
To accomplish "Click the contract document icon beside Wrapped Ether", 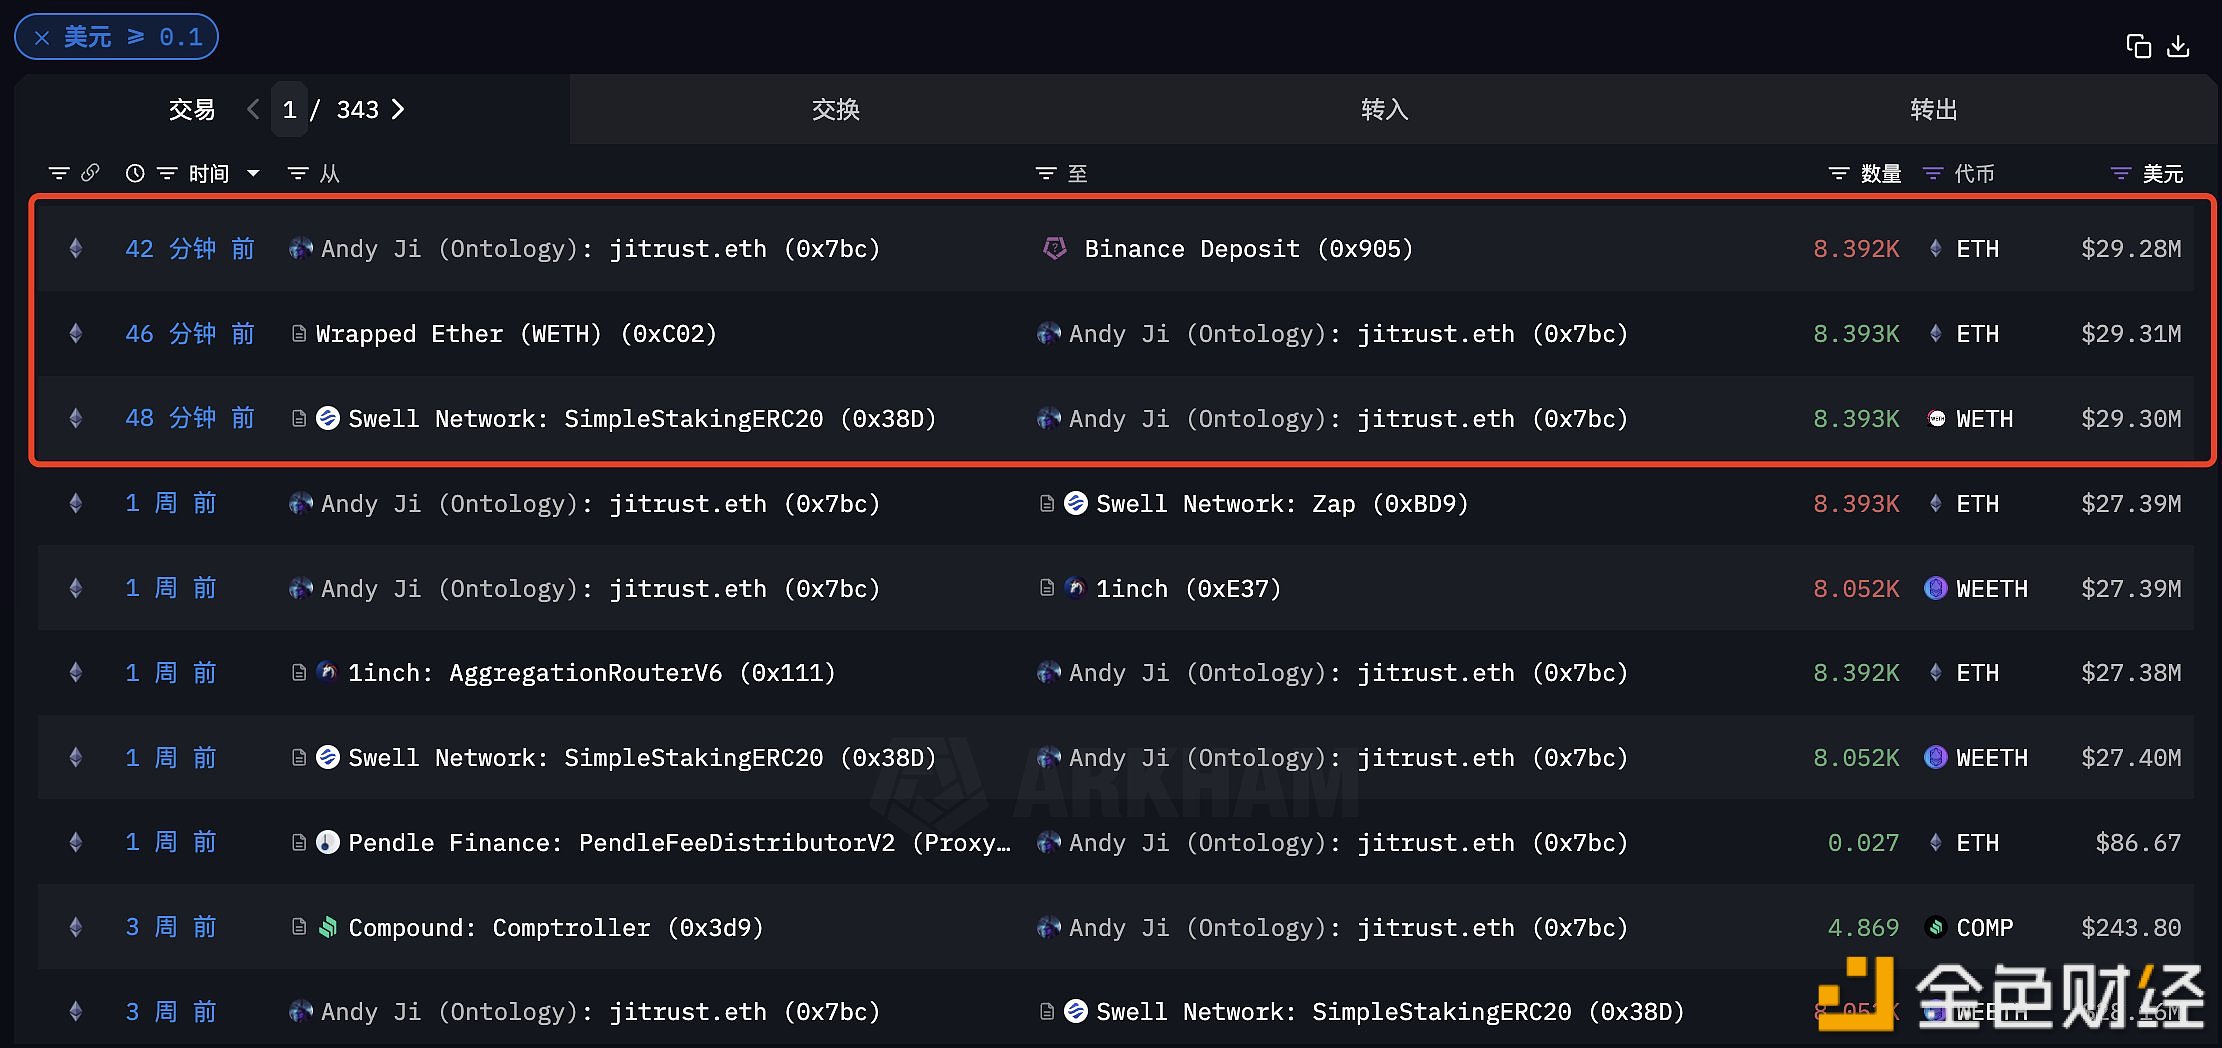I will (299, 333).
